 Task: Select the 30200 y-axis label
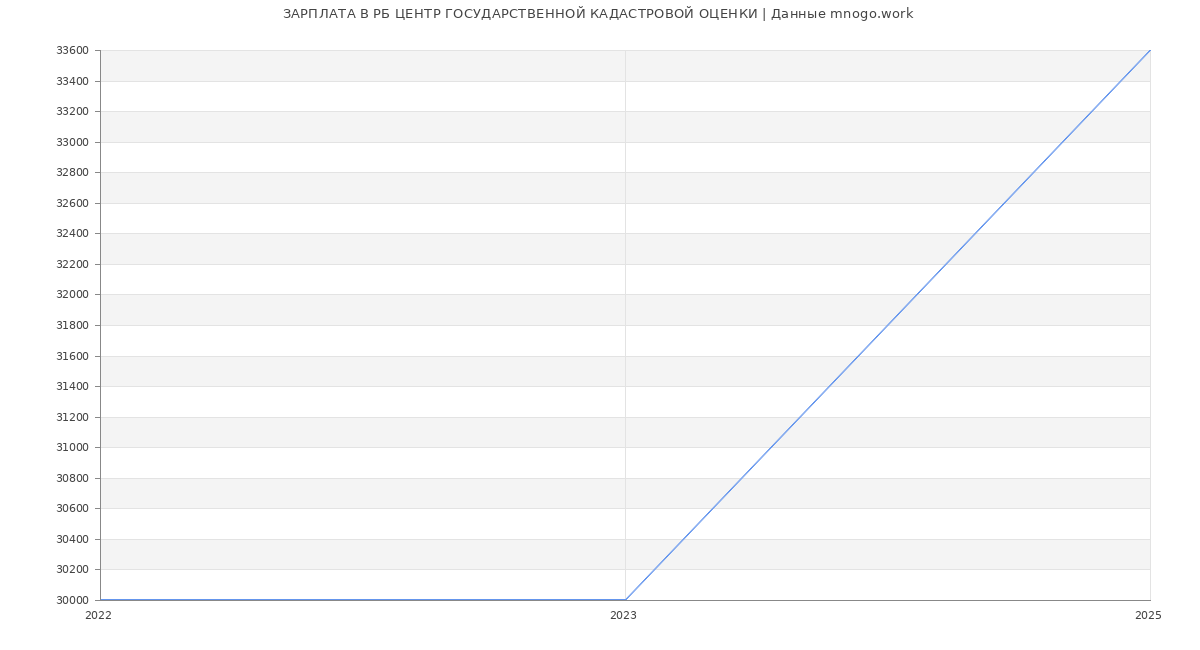[x=72, y=570]
